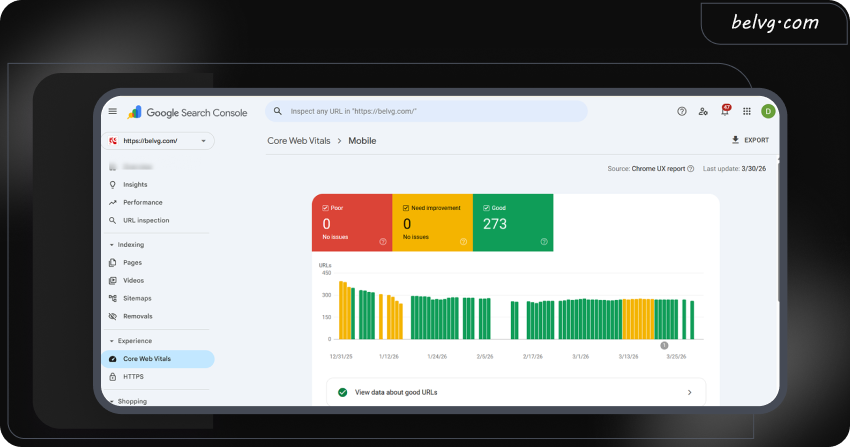Open the https://belvg.com/ property dropdown
850x447 pixels.
click(x=158, y=141)
